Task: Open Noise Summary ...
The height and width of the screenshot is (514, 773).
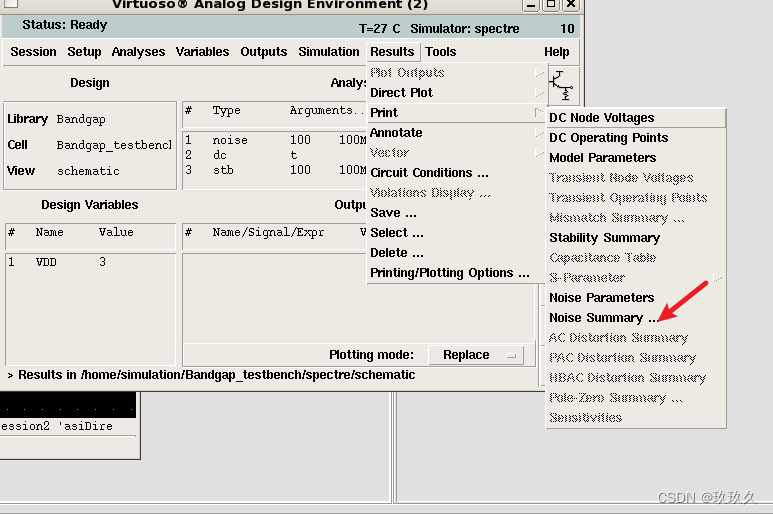Action: click(636, 318)
